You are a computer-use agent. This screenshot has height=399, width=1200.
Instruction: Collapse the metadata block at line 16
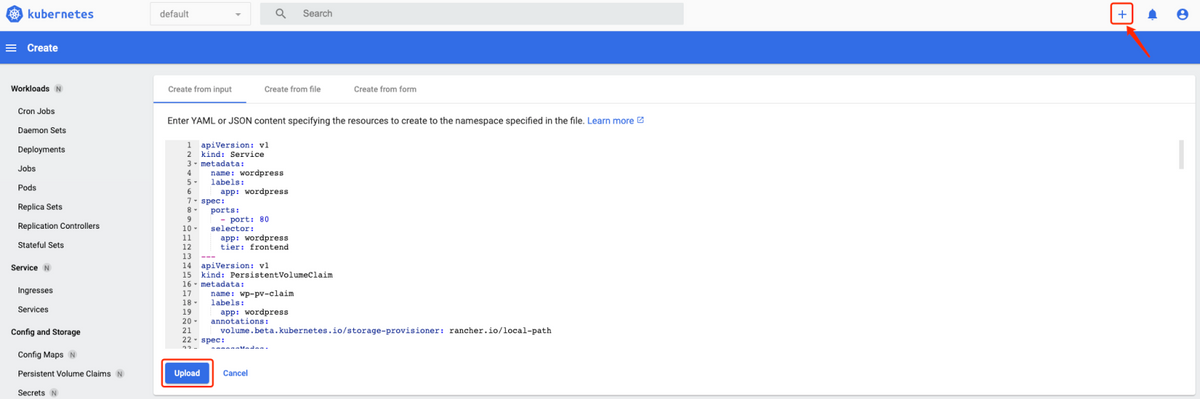coord(196,284)
